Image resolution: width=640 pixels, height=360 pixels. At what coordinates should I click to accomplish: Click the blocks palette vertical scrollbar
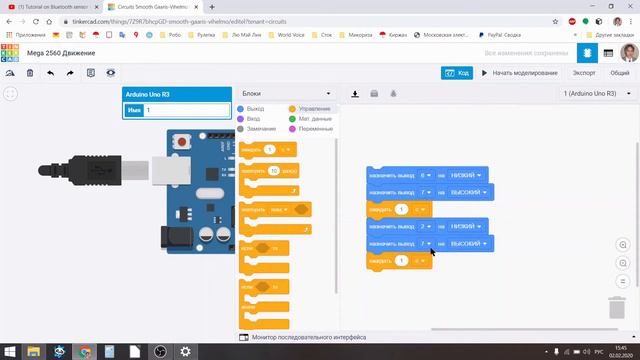point(336,216)
